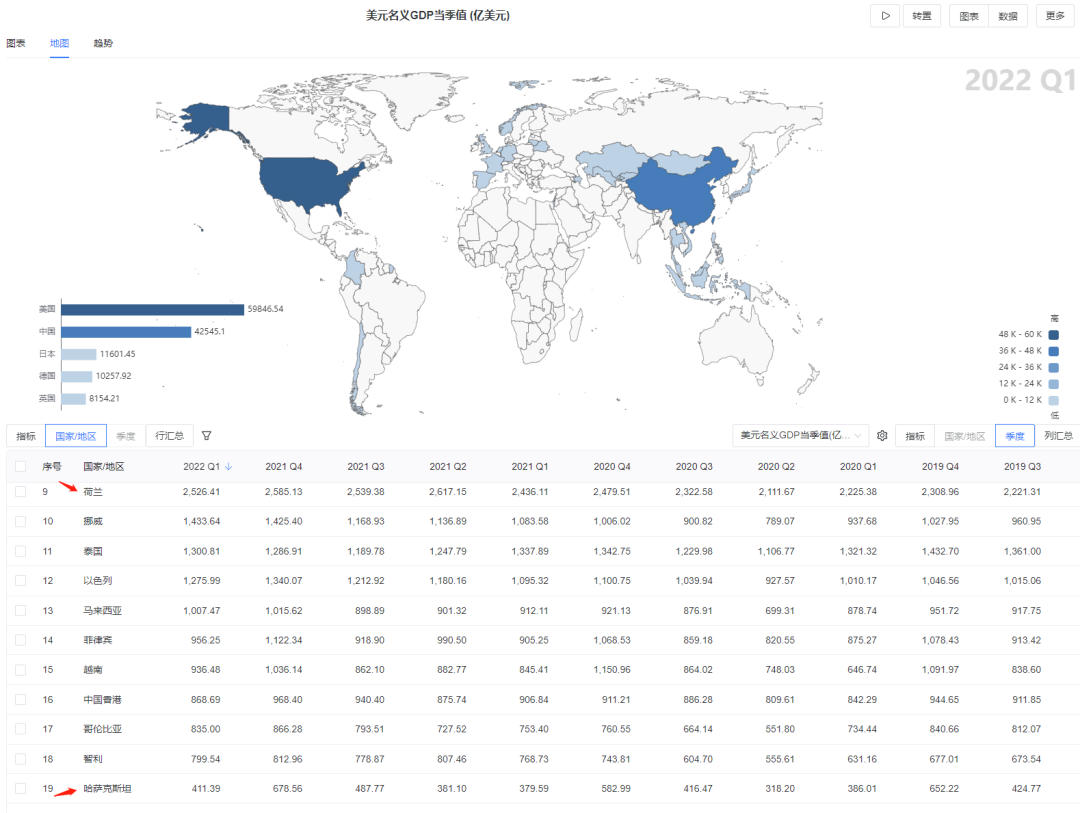Click the 48 K - 60 K legend swatch
Screen dimensions: 1080x813
tap(1053, 334)
